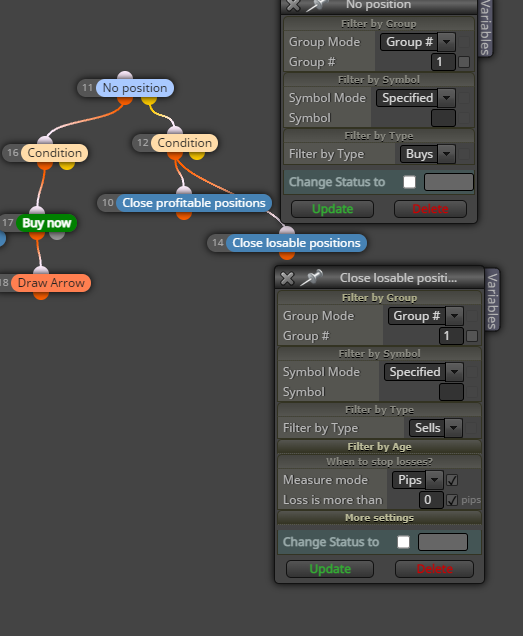The image size is (523, 636).
Task: Select the Close profitable positions block
Action: click(194, 203)
